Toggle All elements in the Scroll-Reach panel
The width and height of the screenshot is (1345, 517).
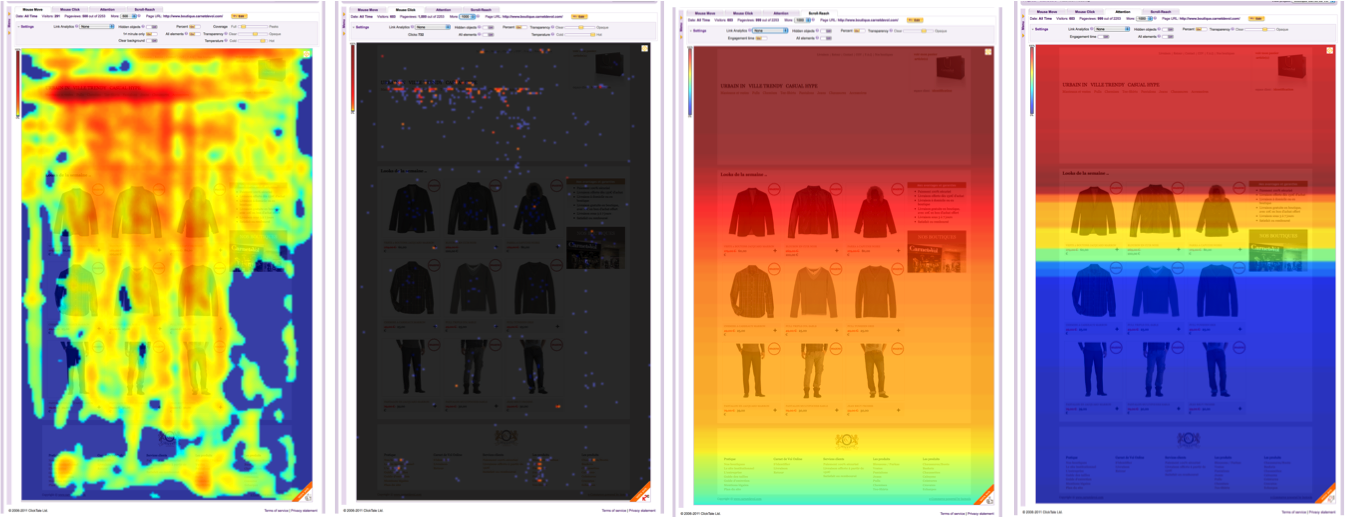[826, 38]
